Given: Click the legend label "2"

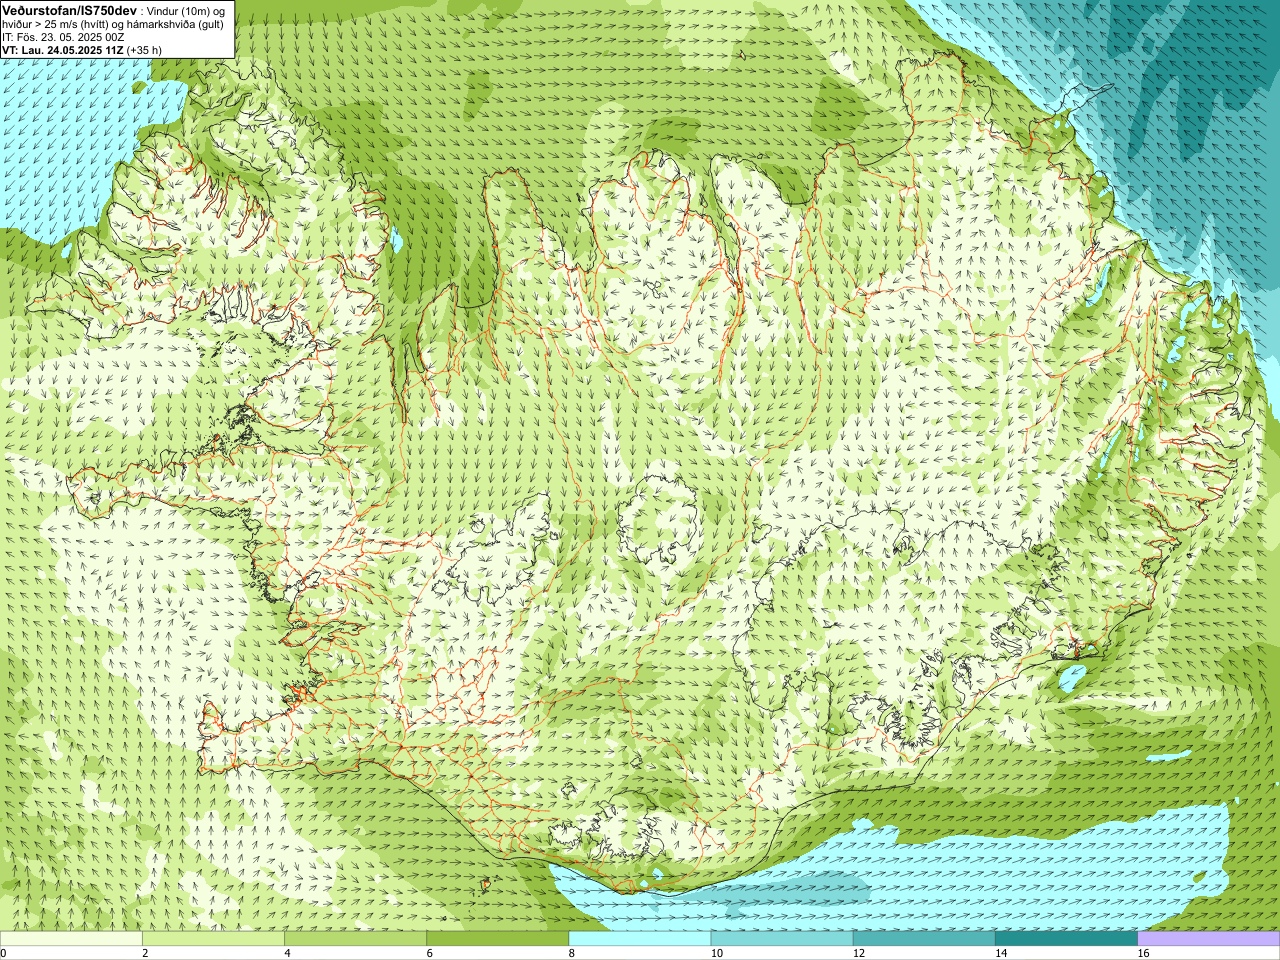Looking at the screenshot, I should 145,953.
